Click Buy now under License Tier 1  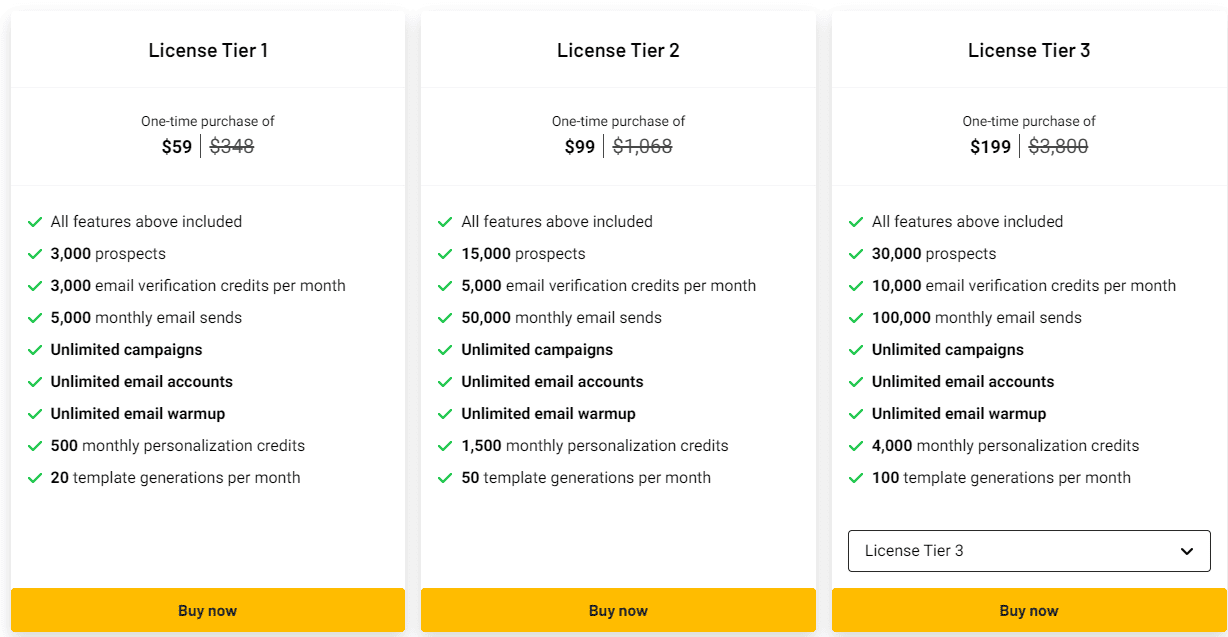point(208,610)
